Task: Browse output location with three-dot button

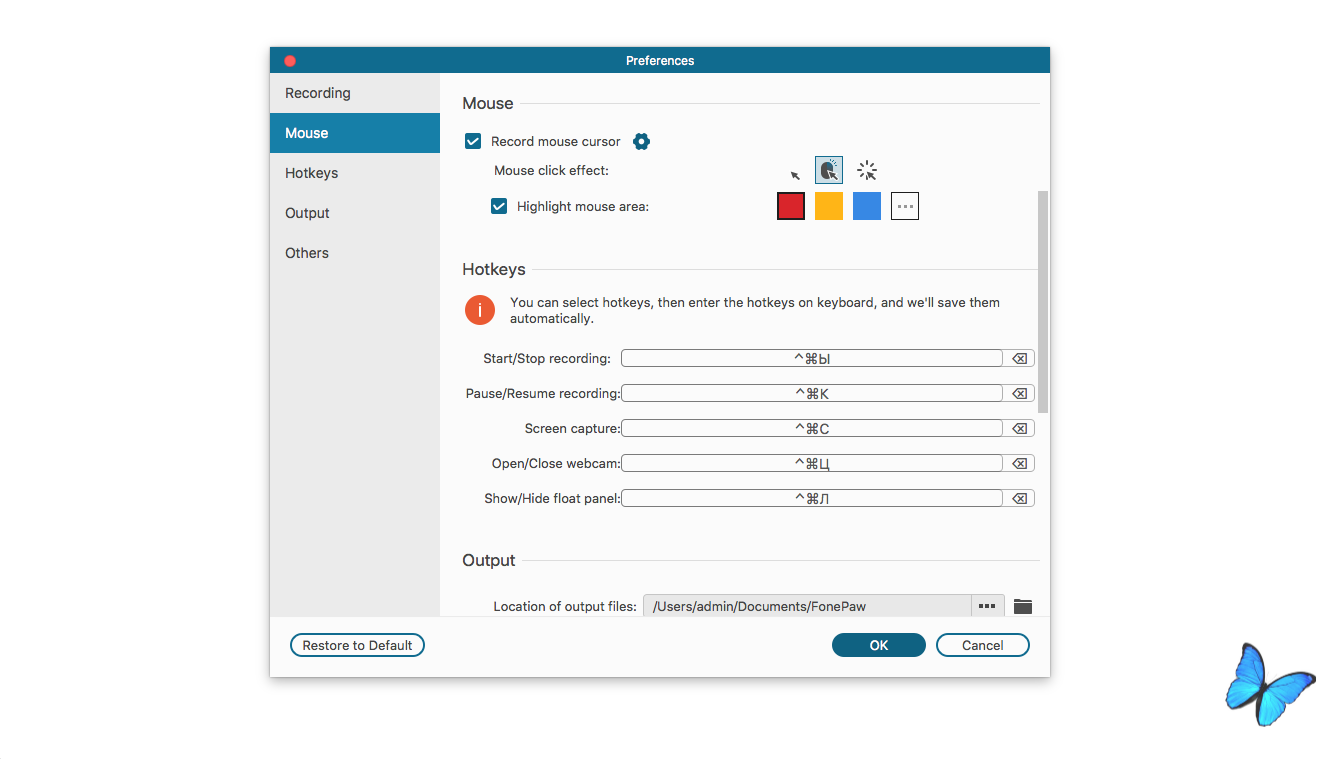Action: 987,606
